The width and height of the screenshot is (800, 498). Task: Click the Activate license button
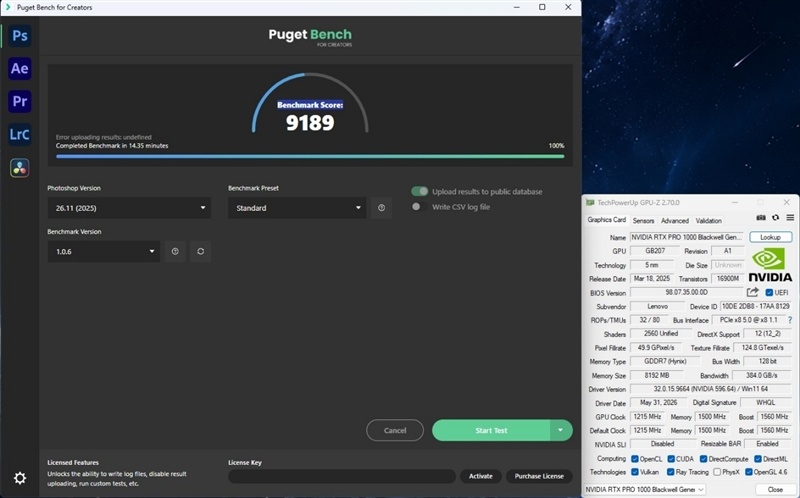coord(481,476)
